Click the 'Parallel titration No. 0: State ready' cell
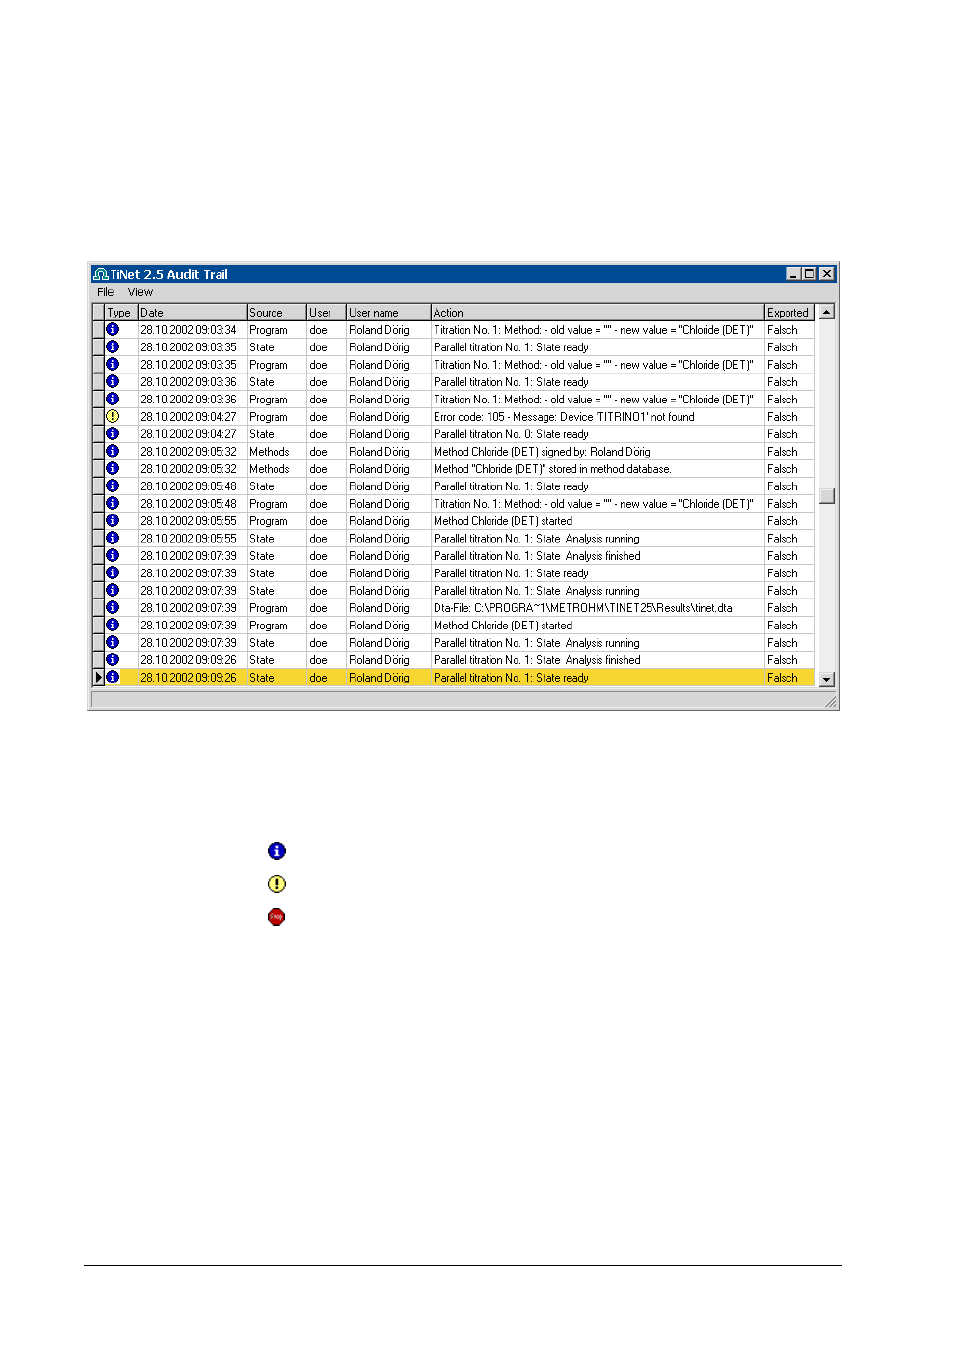Image resolution: width=954 pixels, height=1350 pixels. coord(597,433)
